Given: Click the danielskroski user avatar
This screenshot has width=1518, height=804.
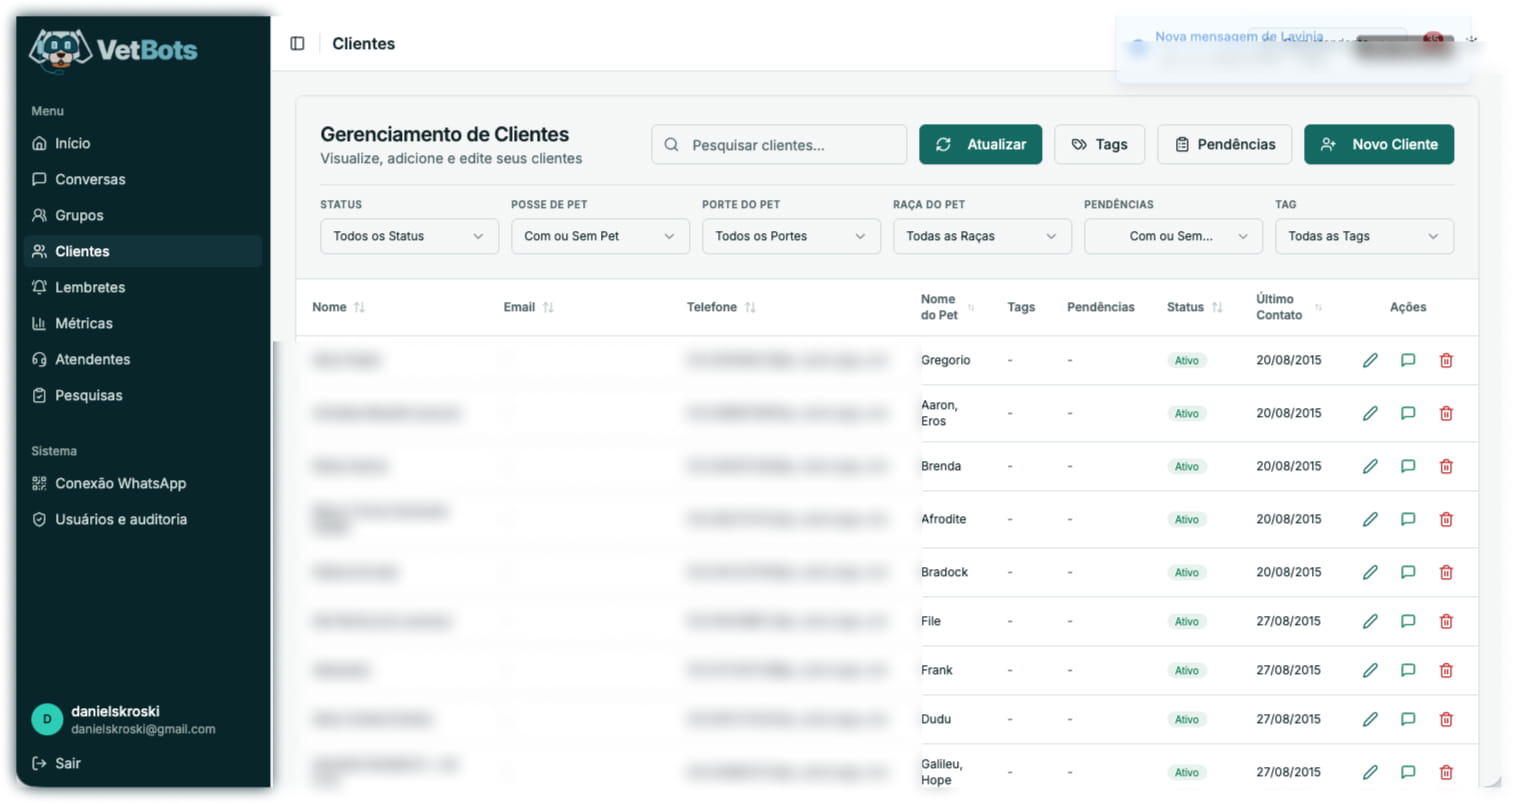Looking at the screenshot, I should pos(47,719).
